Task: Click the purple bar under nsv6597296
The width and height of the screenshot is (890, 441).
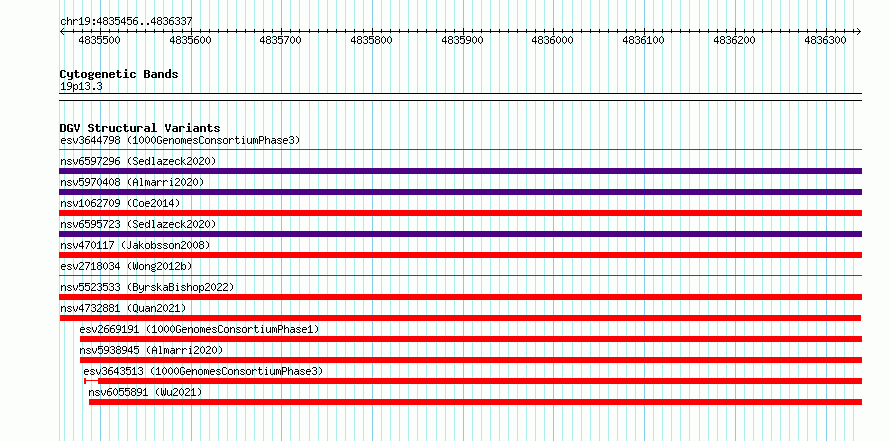Action: [x=460, y=171]
